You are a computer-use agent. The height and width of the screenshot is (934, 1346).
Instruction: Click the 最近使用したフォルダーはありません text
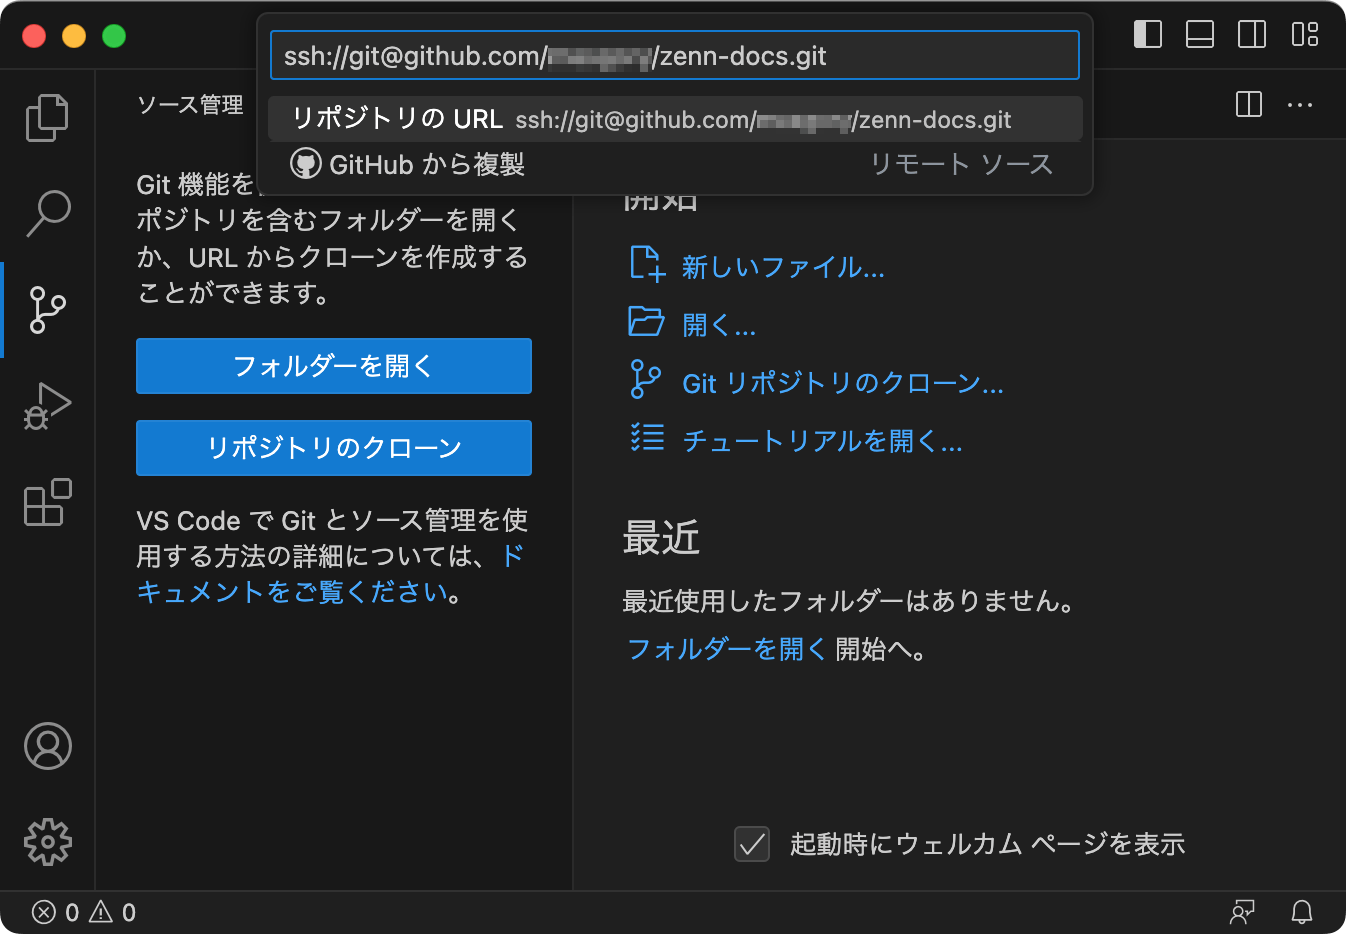[x=848, y=601]
